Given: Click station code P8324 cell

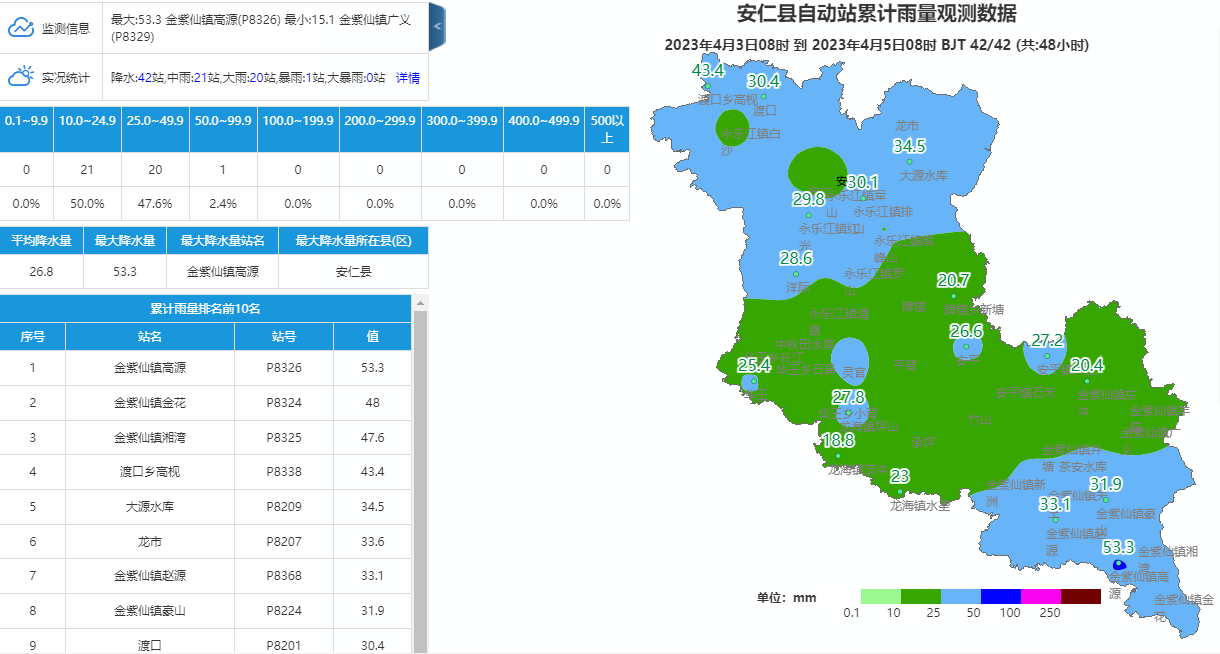Looking at the screenshot, I should coord(284,403).
